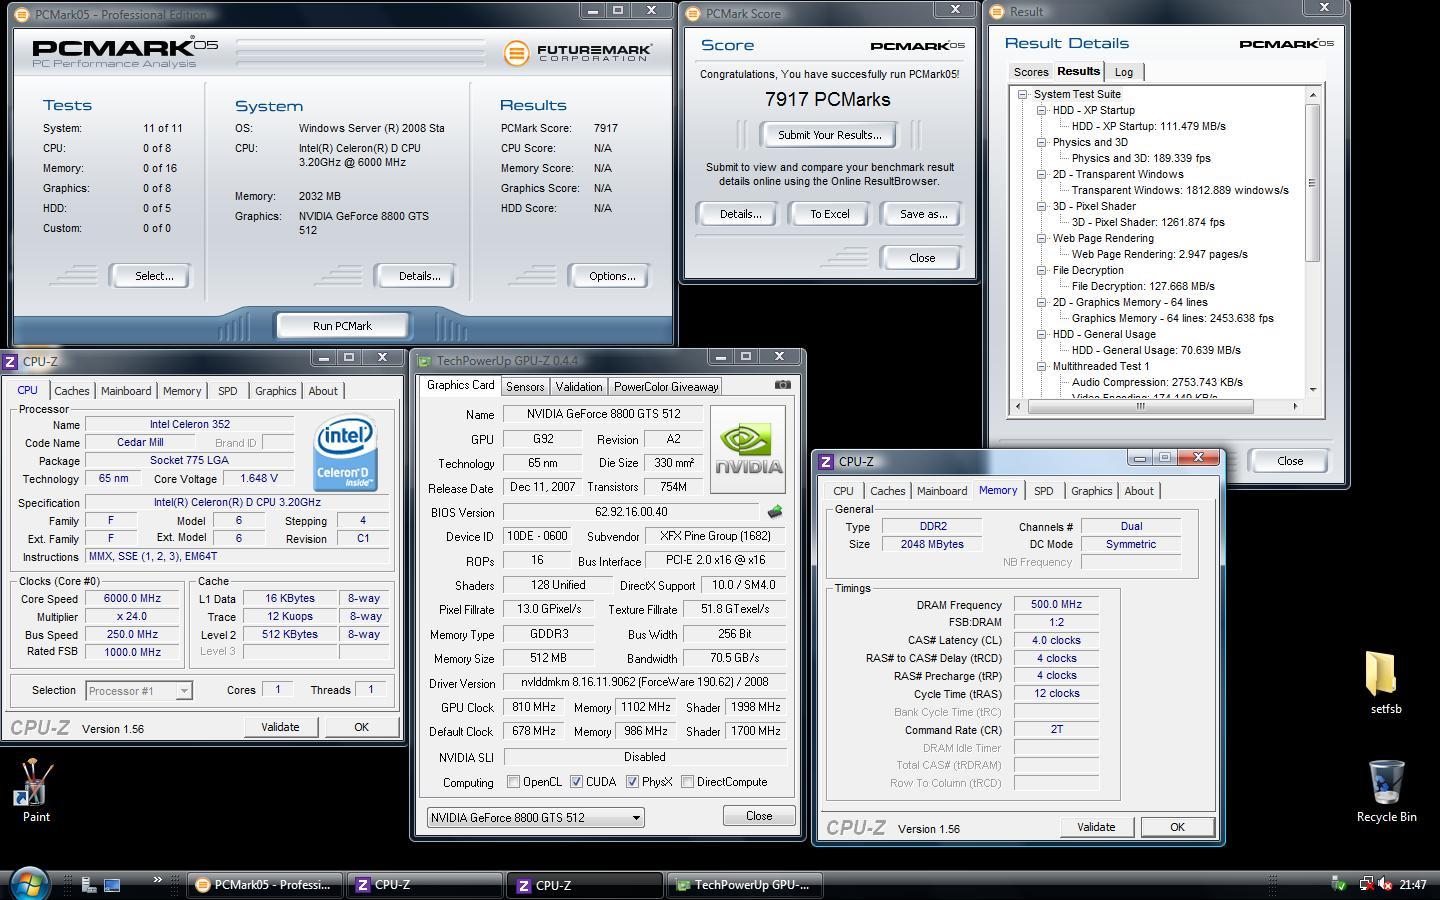Click the Futuremark Corporation logo

tap(577, 53)
